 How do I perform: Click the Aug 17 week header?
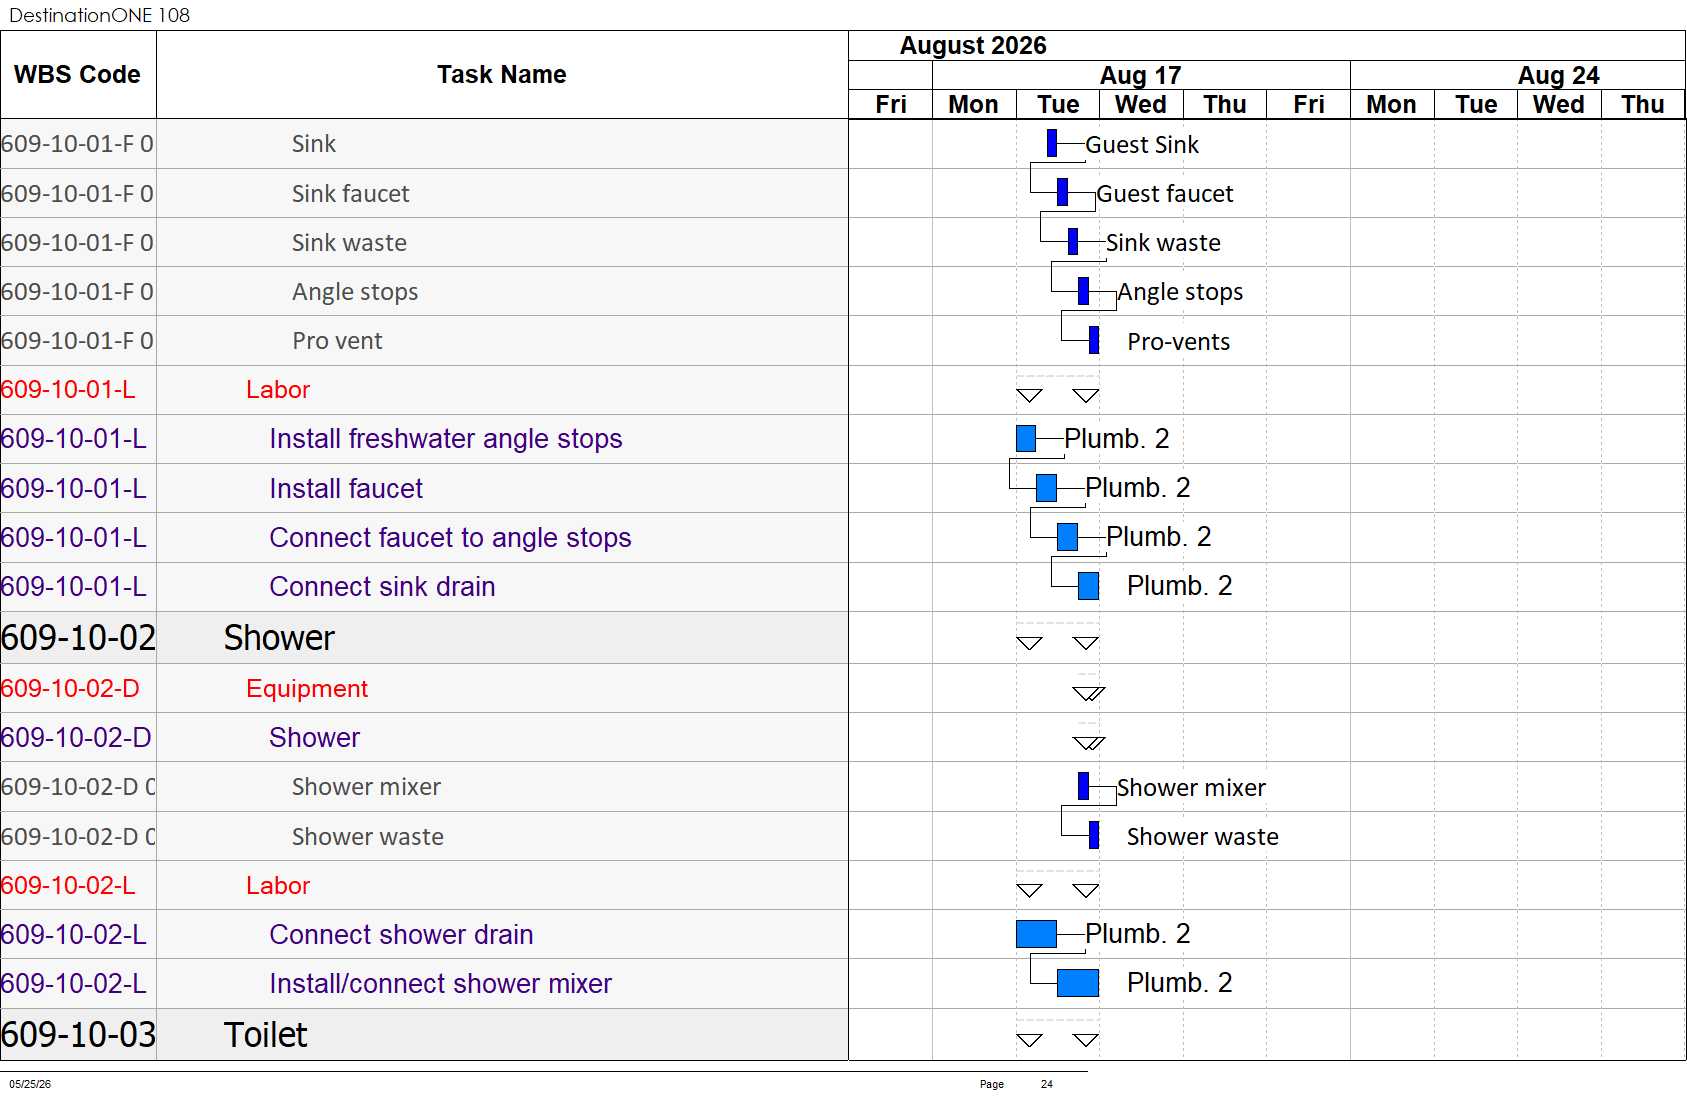(x=1141, y=75)
